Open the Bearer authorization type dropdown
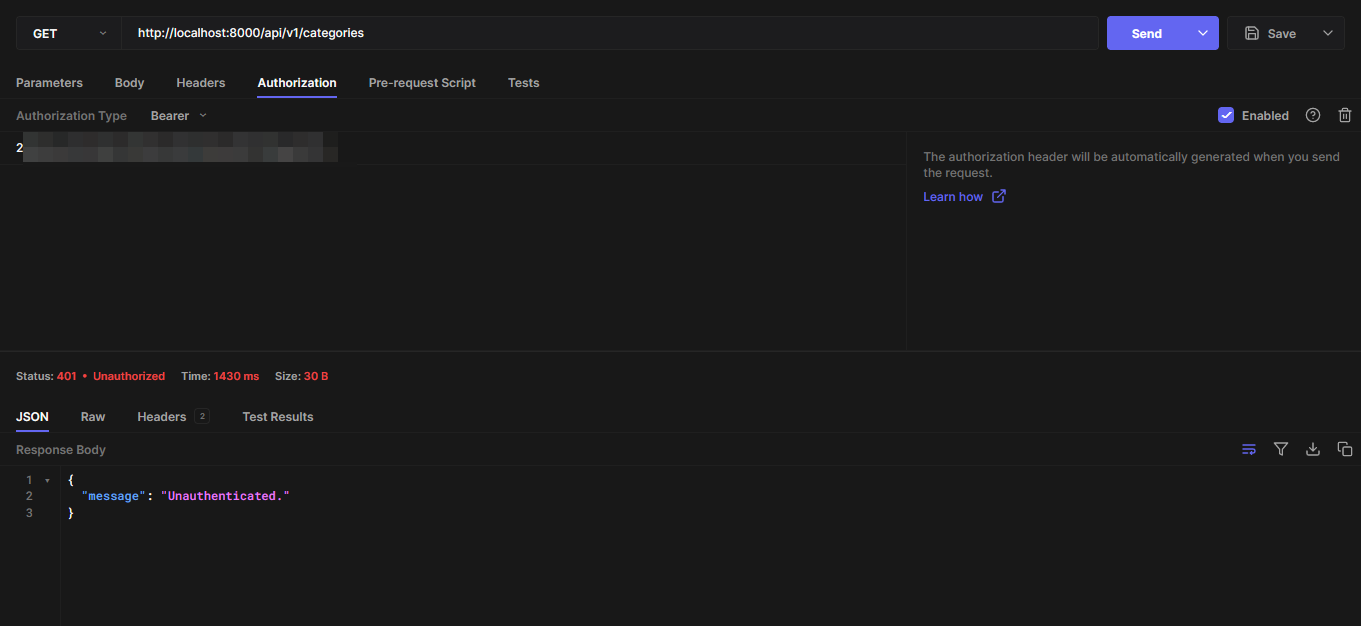Viewport: 1361px width, 626px height. (x=179, y=115)
